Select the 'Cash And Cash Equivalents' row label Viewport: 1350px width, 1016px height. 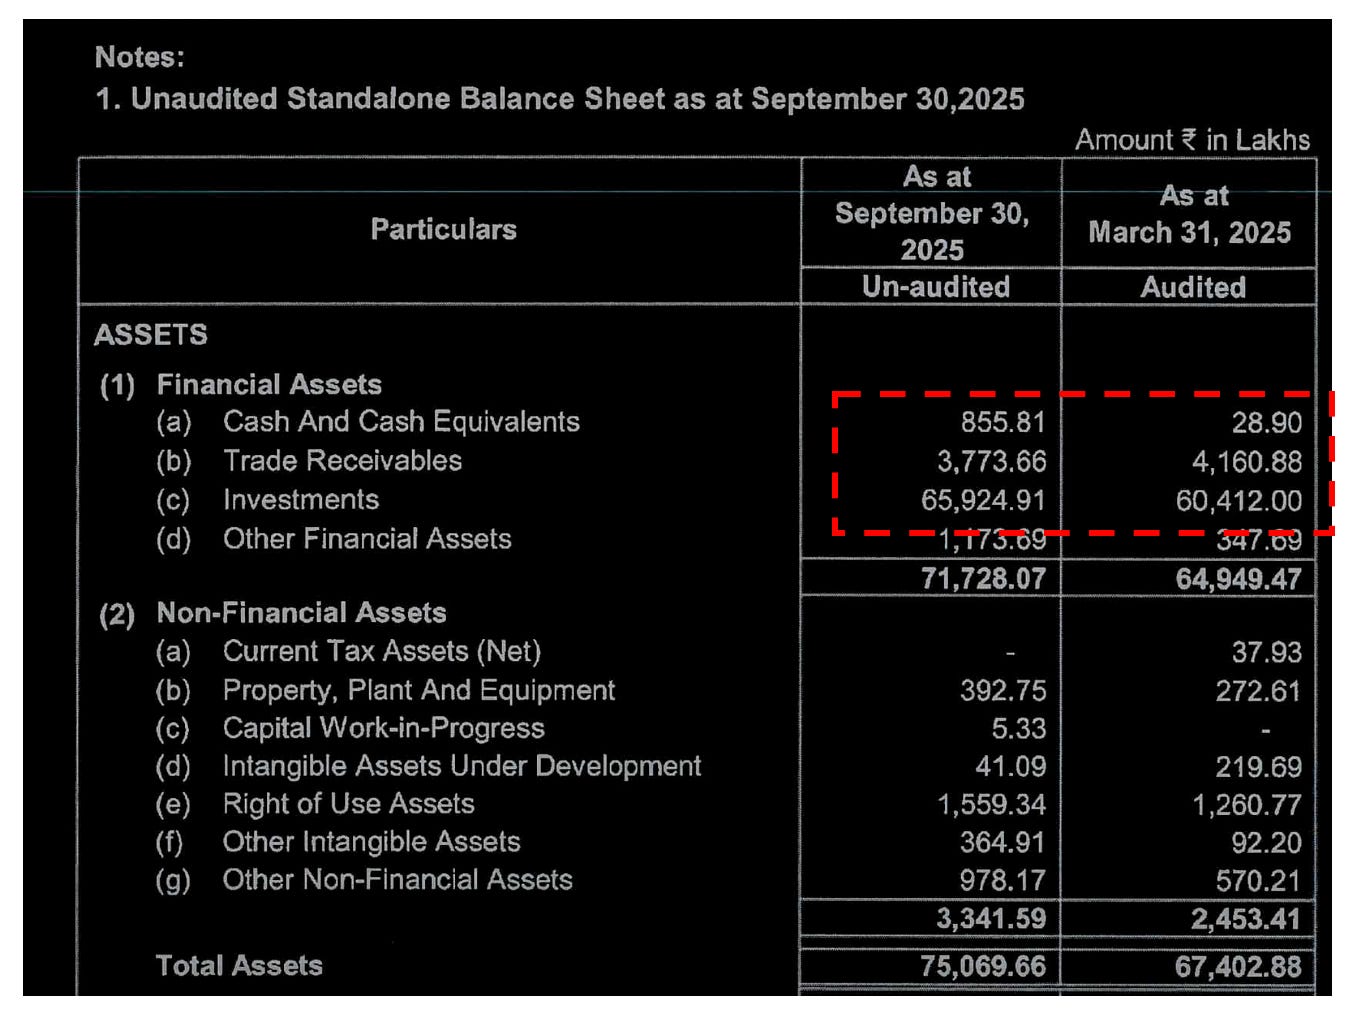[401, 422]
